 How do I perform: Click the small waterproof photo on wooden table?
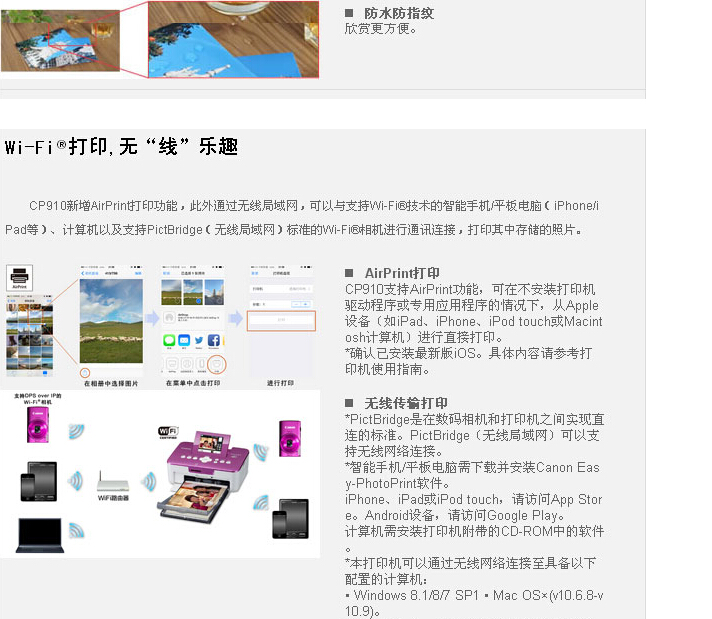tap(60, 40)
